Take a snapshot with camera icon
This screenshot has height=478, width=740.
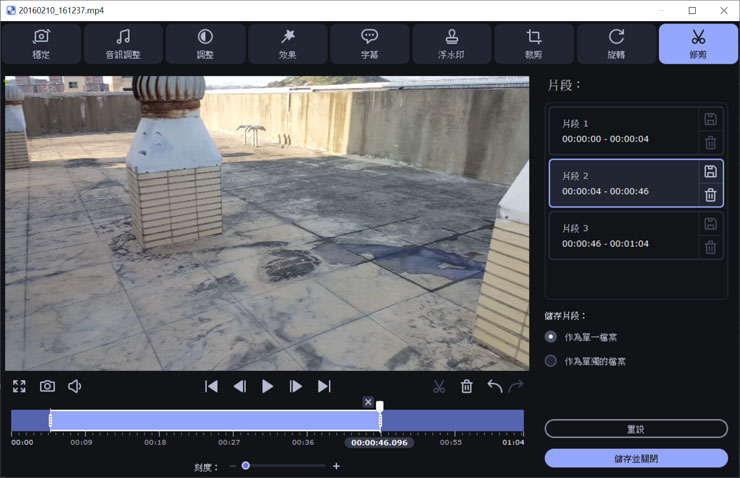pyautogui.click(x=47, y=386)
